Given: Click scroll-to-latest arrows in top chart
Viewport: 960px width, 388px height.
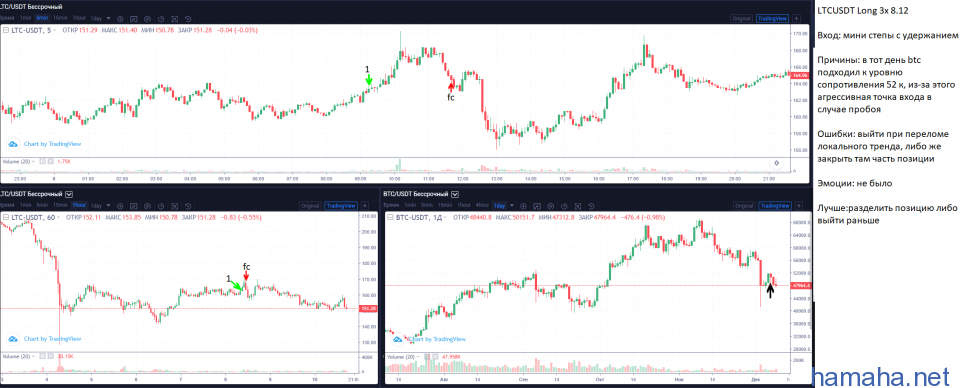Looking at the screenshot, I should point(776,163).
